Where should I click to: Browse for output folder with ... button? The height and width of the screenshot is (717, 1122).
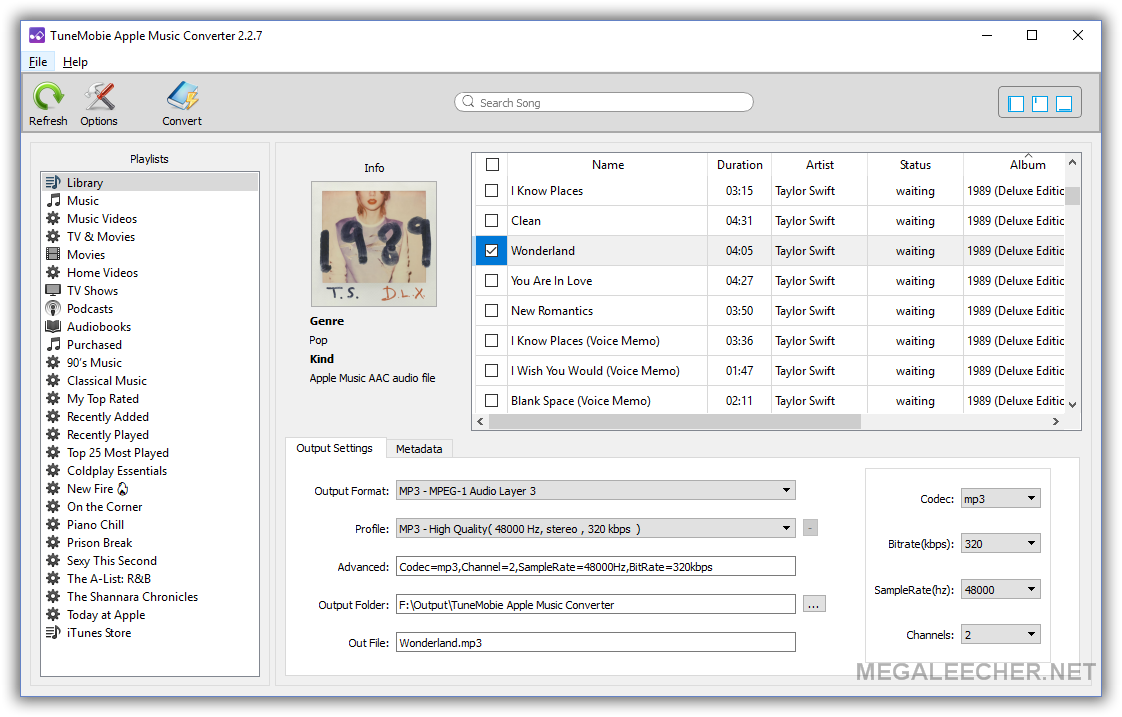pos(814,604)
